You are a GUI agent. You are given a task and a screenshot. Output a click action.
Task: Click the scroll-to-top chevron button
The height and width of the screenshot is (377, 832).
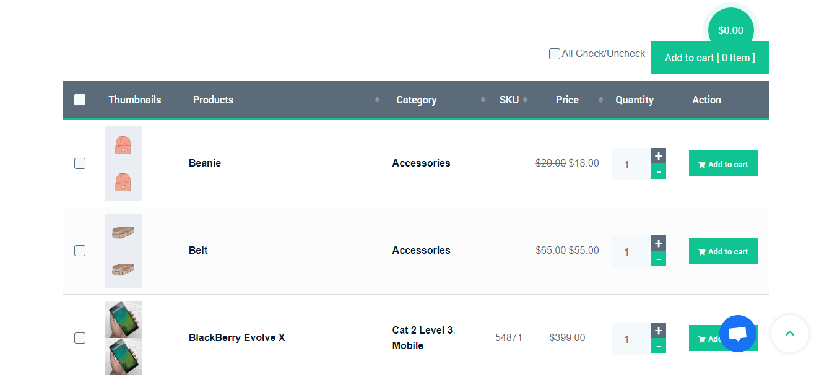(790, 333)
